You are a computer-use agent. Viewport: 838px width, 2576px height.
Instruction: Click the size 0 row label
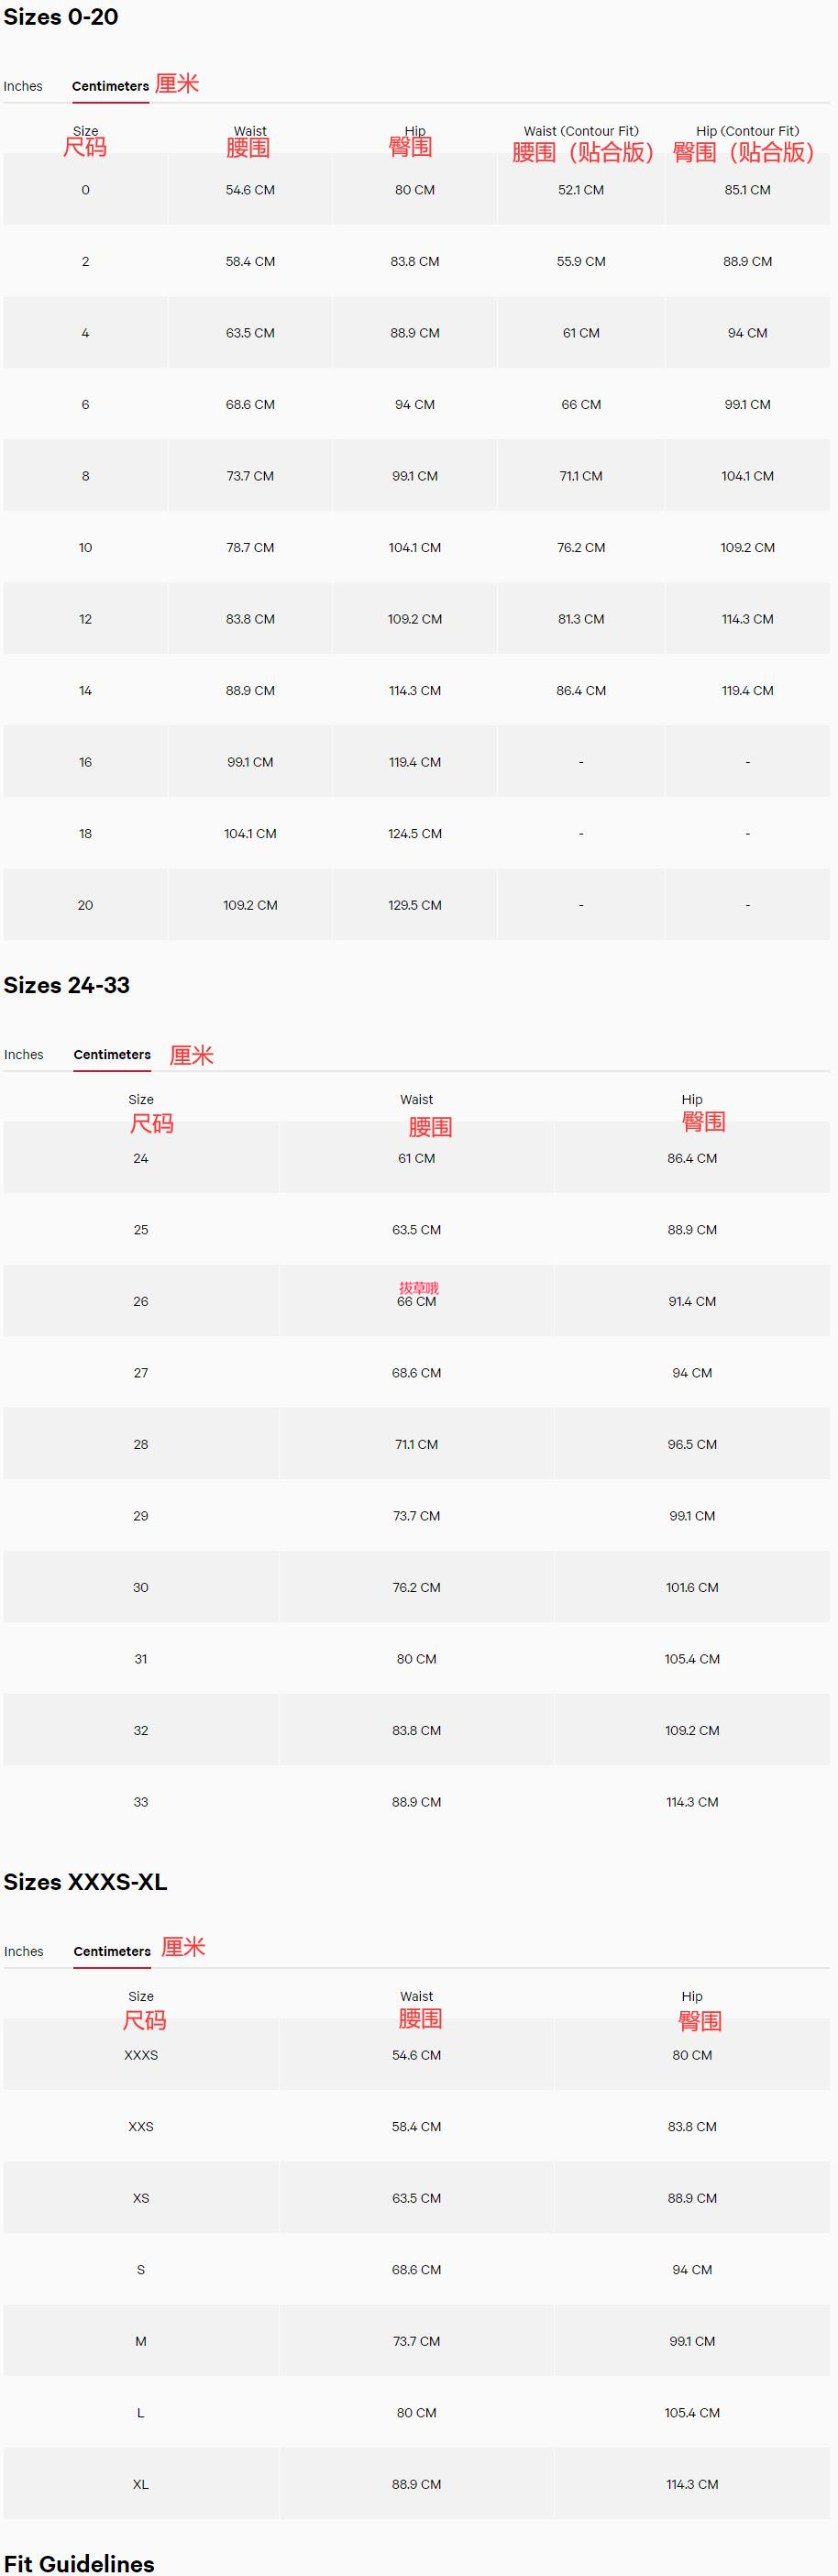[x=85, y=190]
